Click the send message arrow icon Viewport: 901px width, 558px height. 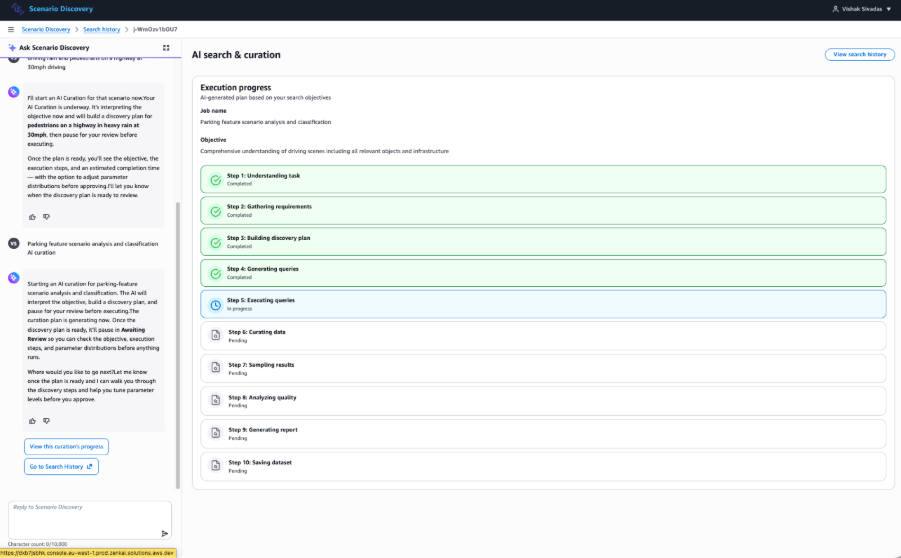(164, 533)
